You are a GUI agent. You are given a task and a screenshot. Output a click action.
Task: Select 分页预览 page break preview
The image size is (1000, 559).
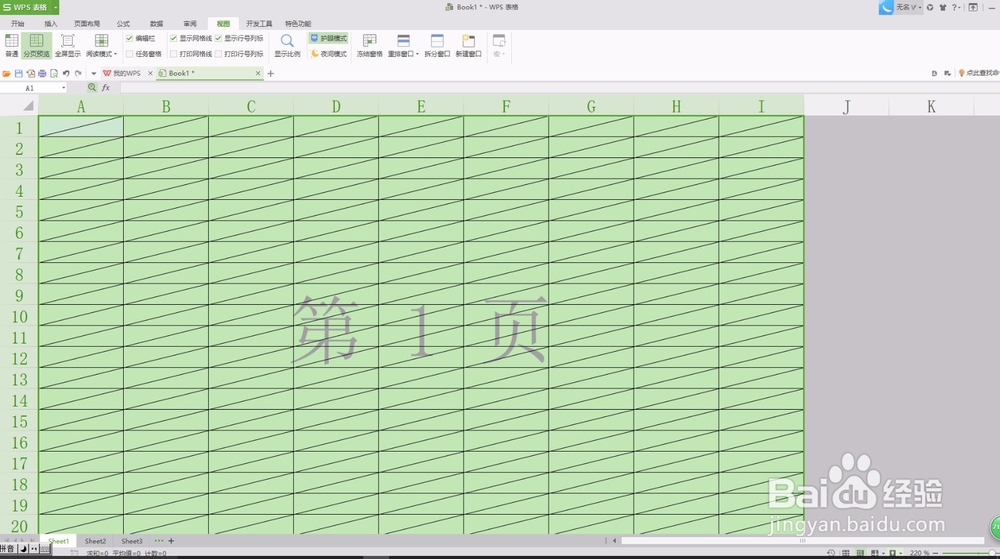(x=36, y=45)
